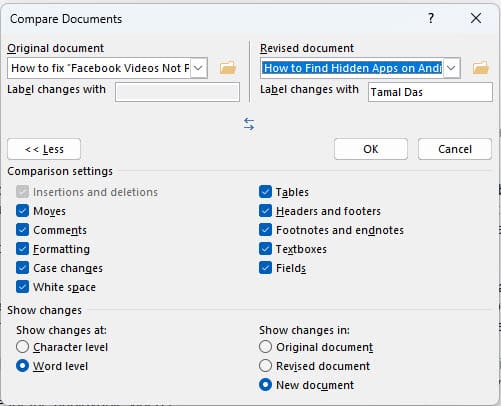Select Character level radio button
The image size is (501, 406).
(22, 347)
